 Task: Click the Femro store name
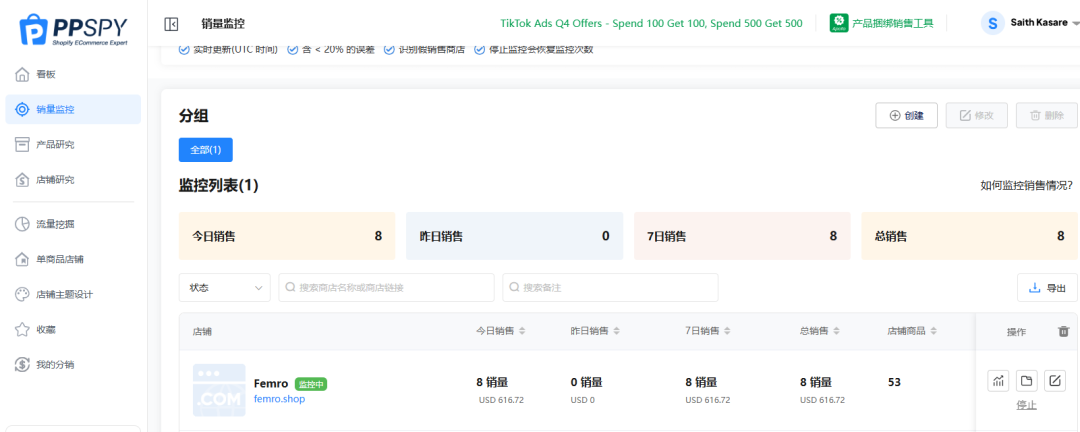271,384
